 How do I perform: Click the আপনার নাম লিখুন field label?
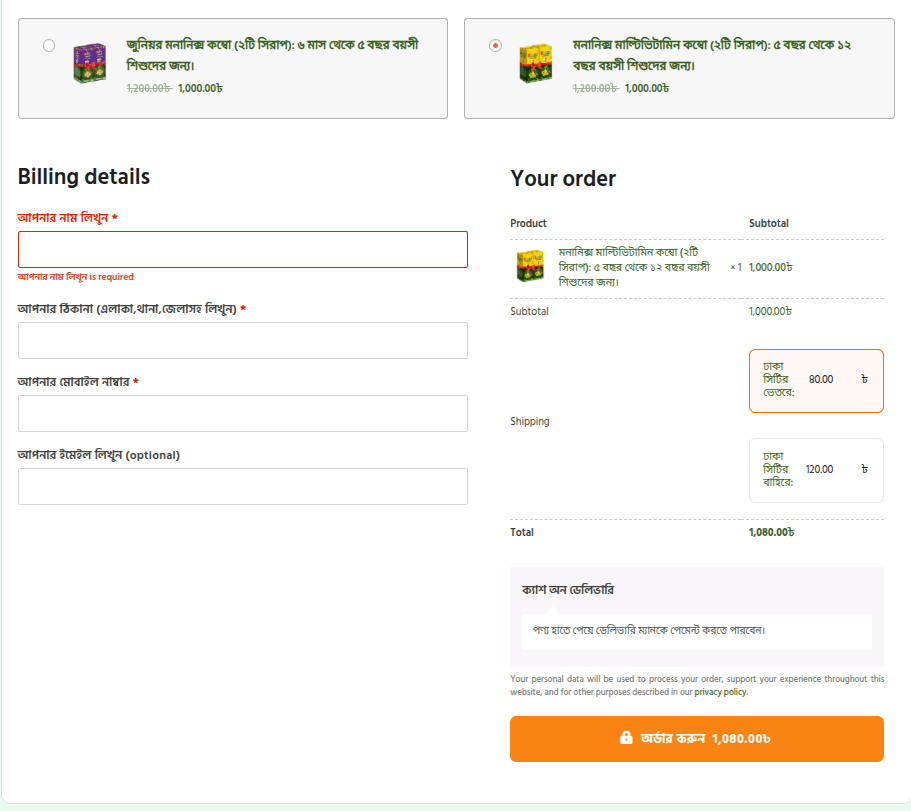tap(63, 217)
